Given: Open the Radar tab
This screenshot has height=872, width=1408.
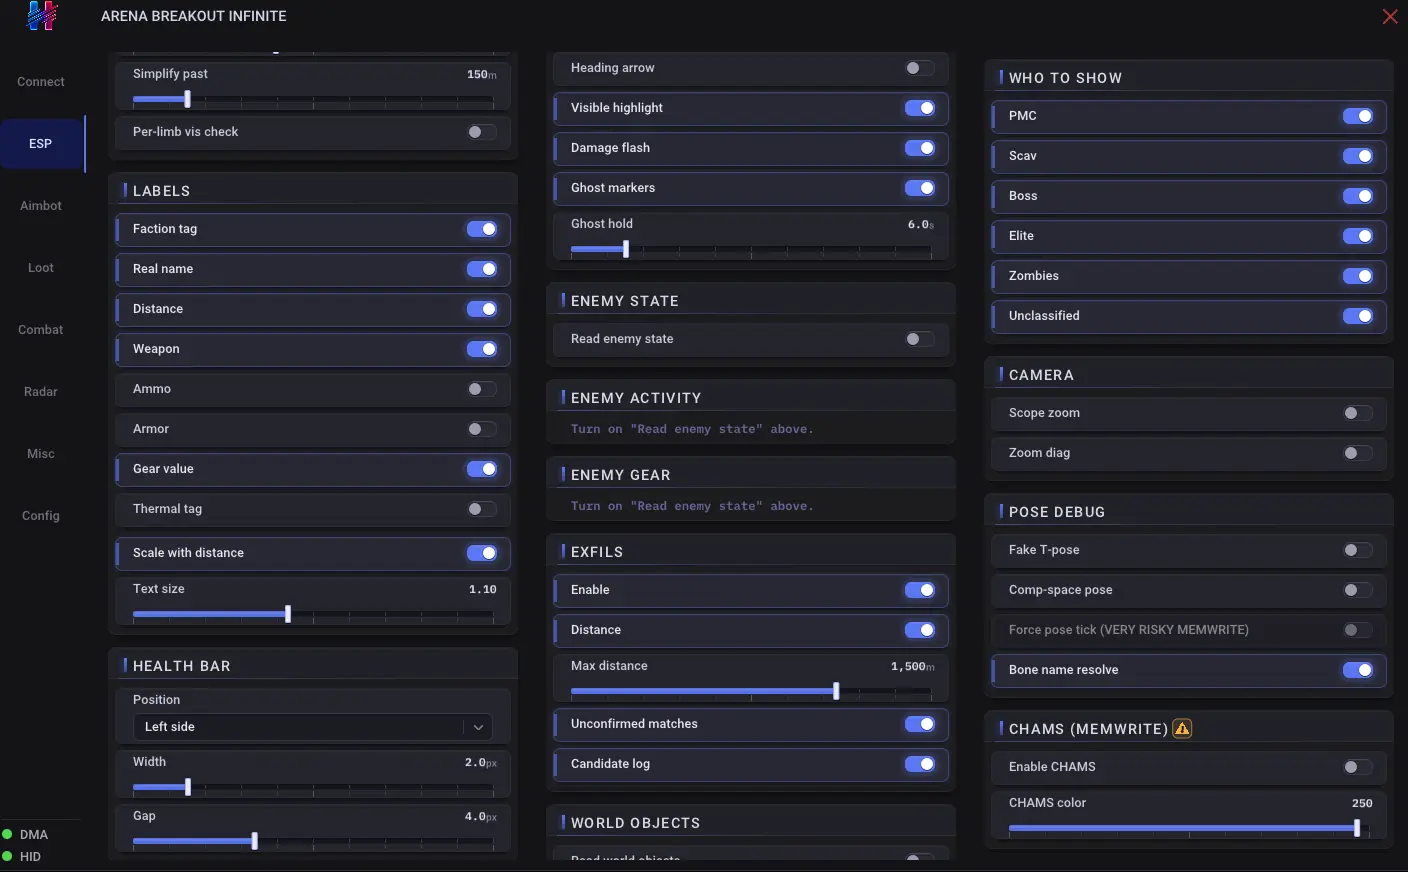Looking at the screenshot, I should 41,392.
